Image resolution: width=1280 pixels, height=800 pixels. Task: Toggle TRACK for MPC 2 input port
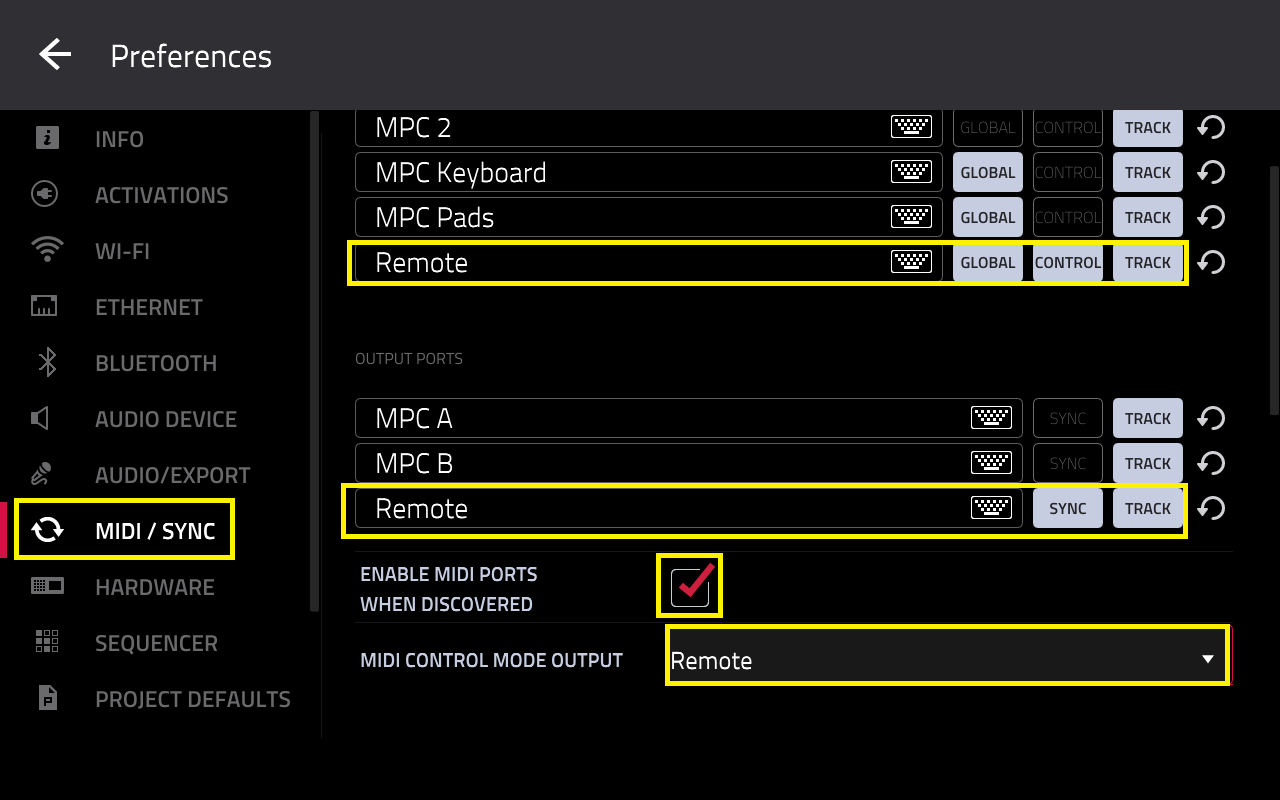tap(1148, 127)
